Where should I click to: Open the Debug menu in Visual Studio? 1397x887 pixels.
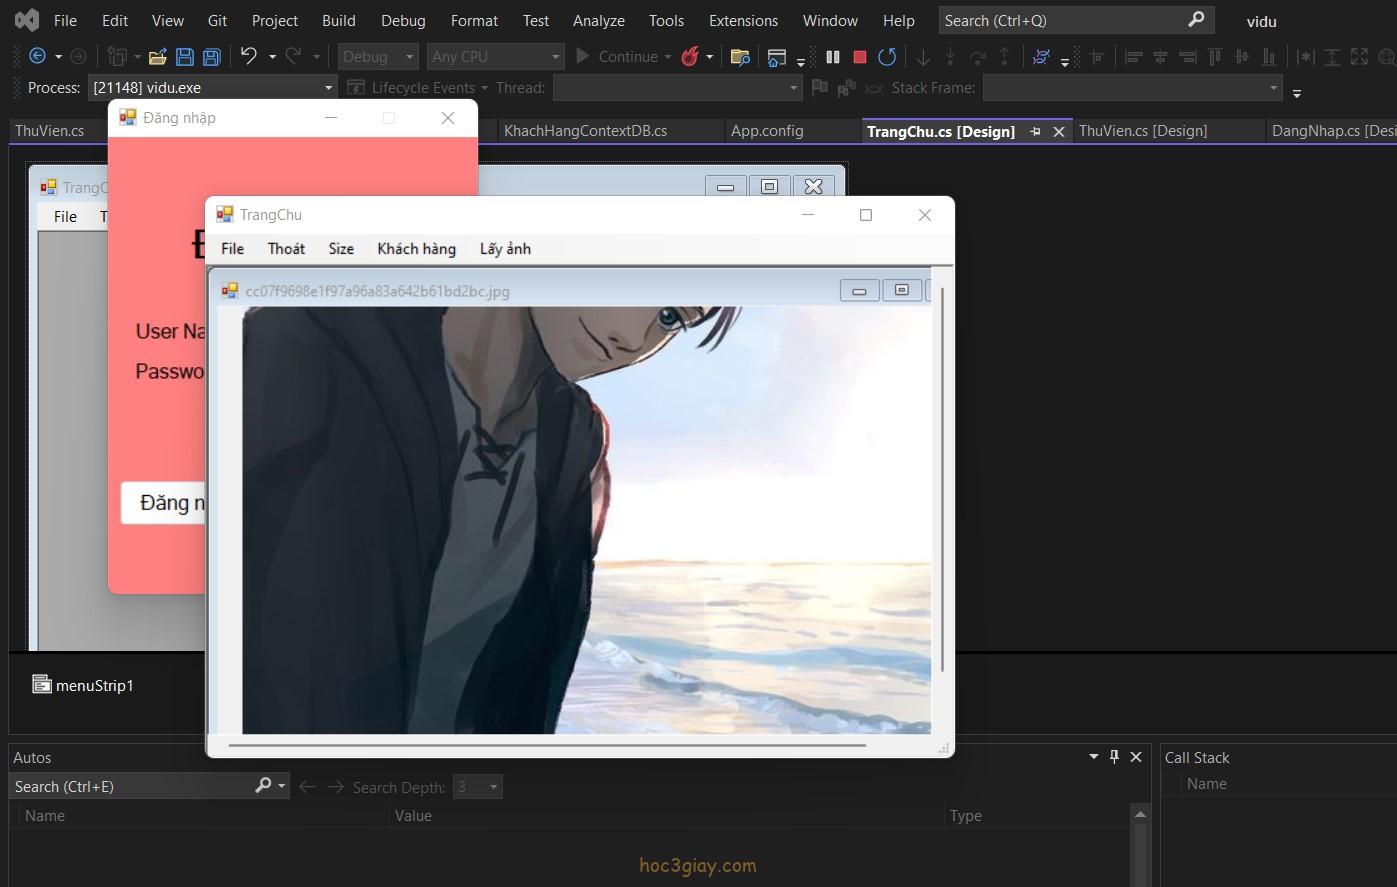[x=403, y=20]
